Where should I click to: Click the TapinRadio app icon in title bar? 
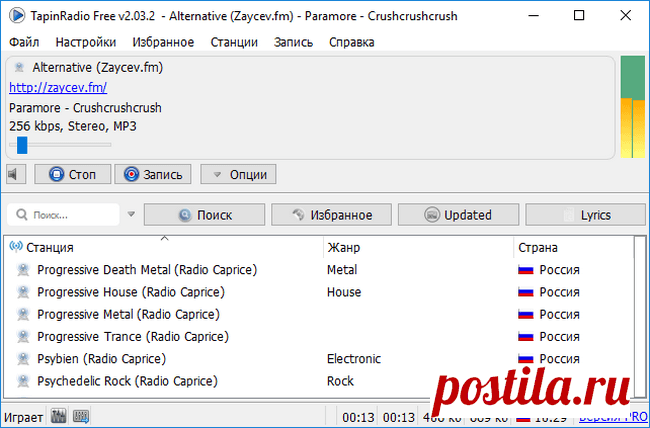pos(17,16)
